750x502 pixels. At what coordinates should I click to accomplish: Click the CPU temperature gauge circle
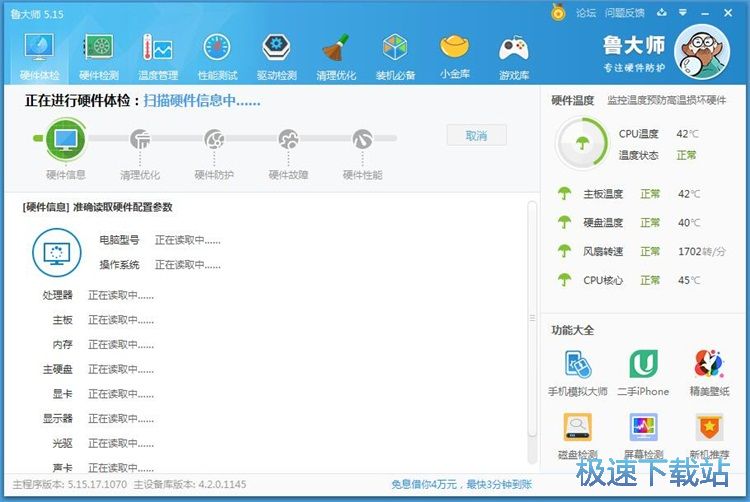tap(582, 142)
